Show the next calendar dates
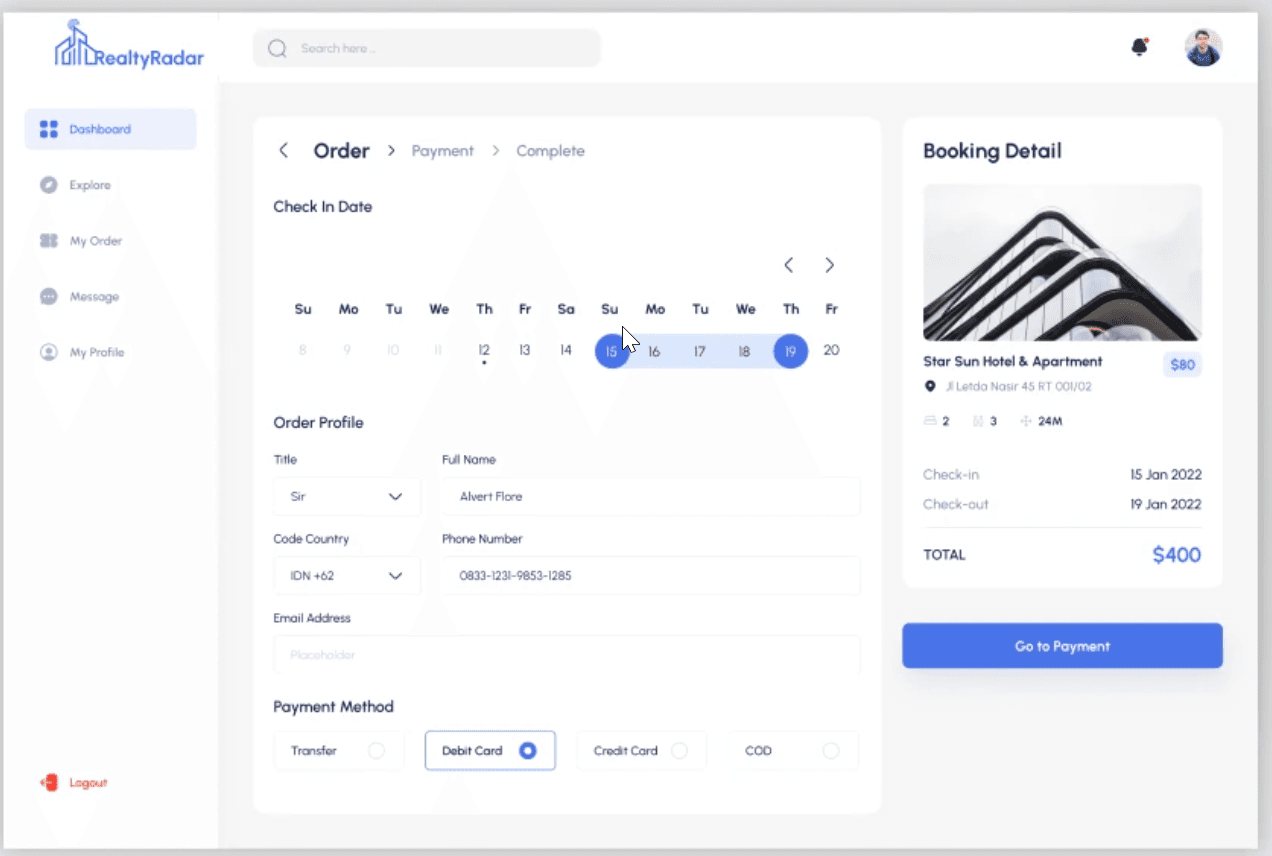The height and width of the screenshot is (856, 1272). tap(829, 265)
